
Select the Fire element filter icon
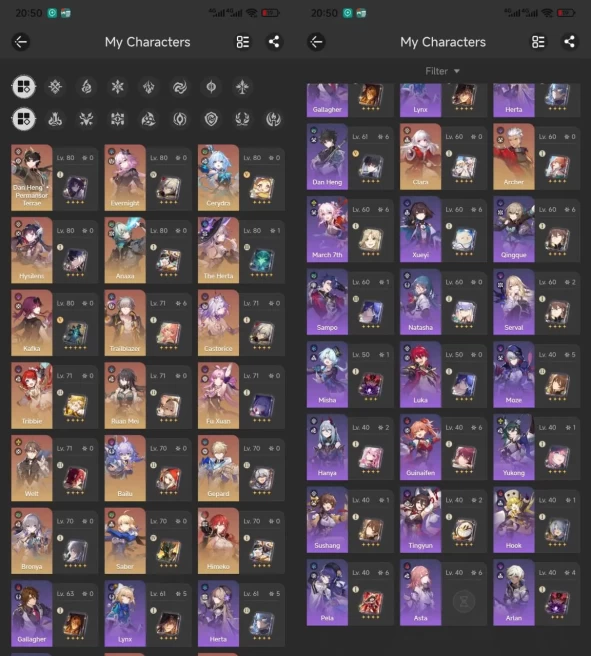tap(86, 87)
